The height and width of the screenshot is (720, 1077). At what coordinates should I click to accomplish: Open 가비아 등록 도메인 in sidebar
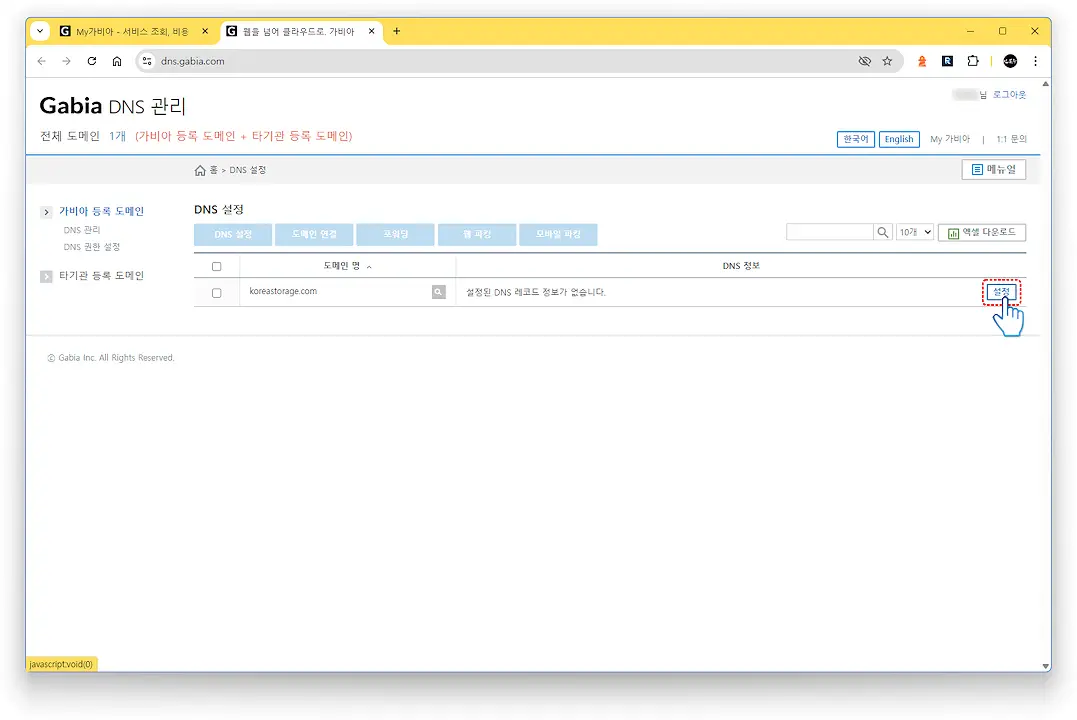pos(102,211)
